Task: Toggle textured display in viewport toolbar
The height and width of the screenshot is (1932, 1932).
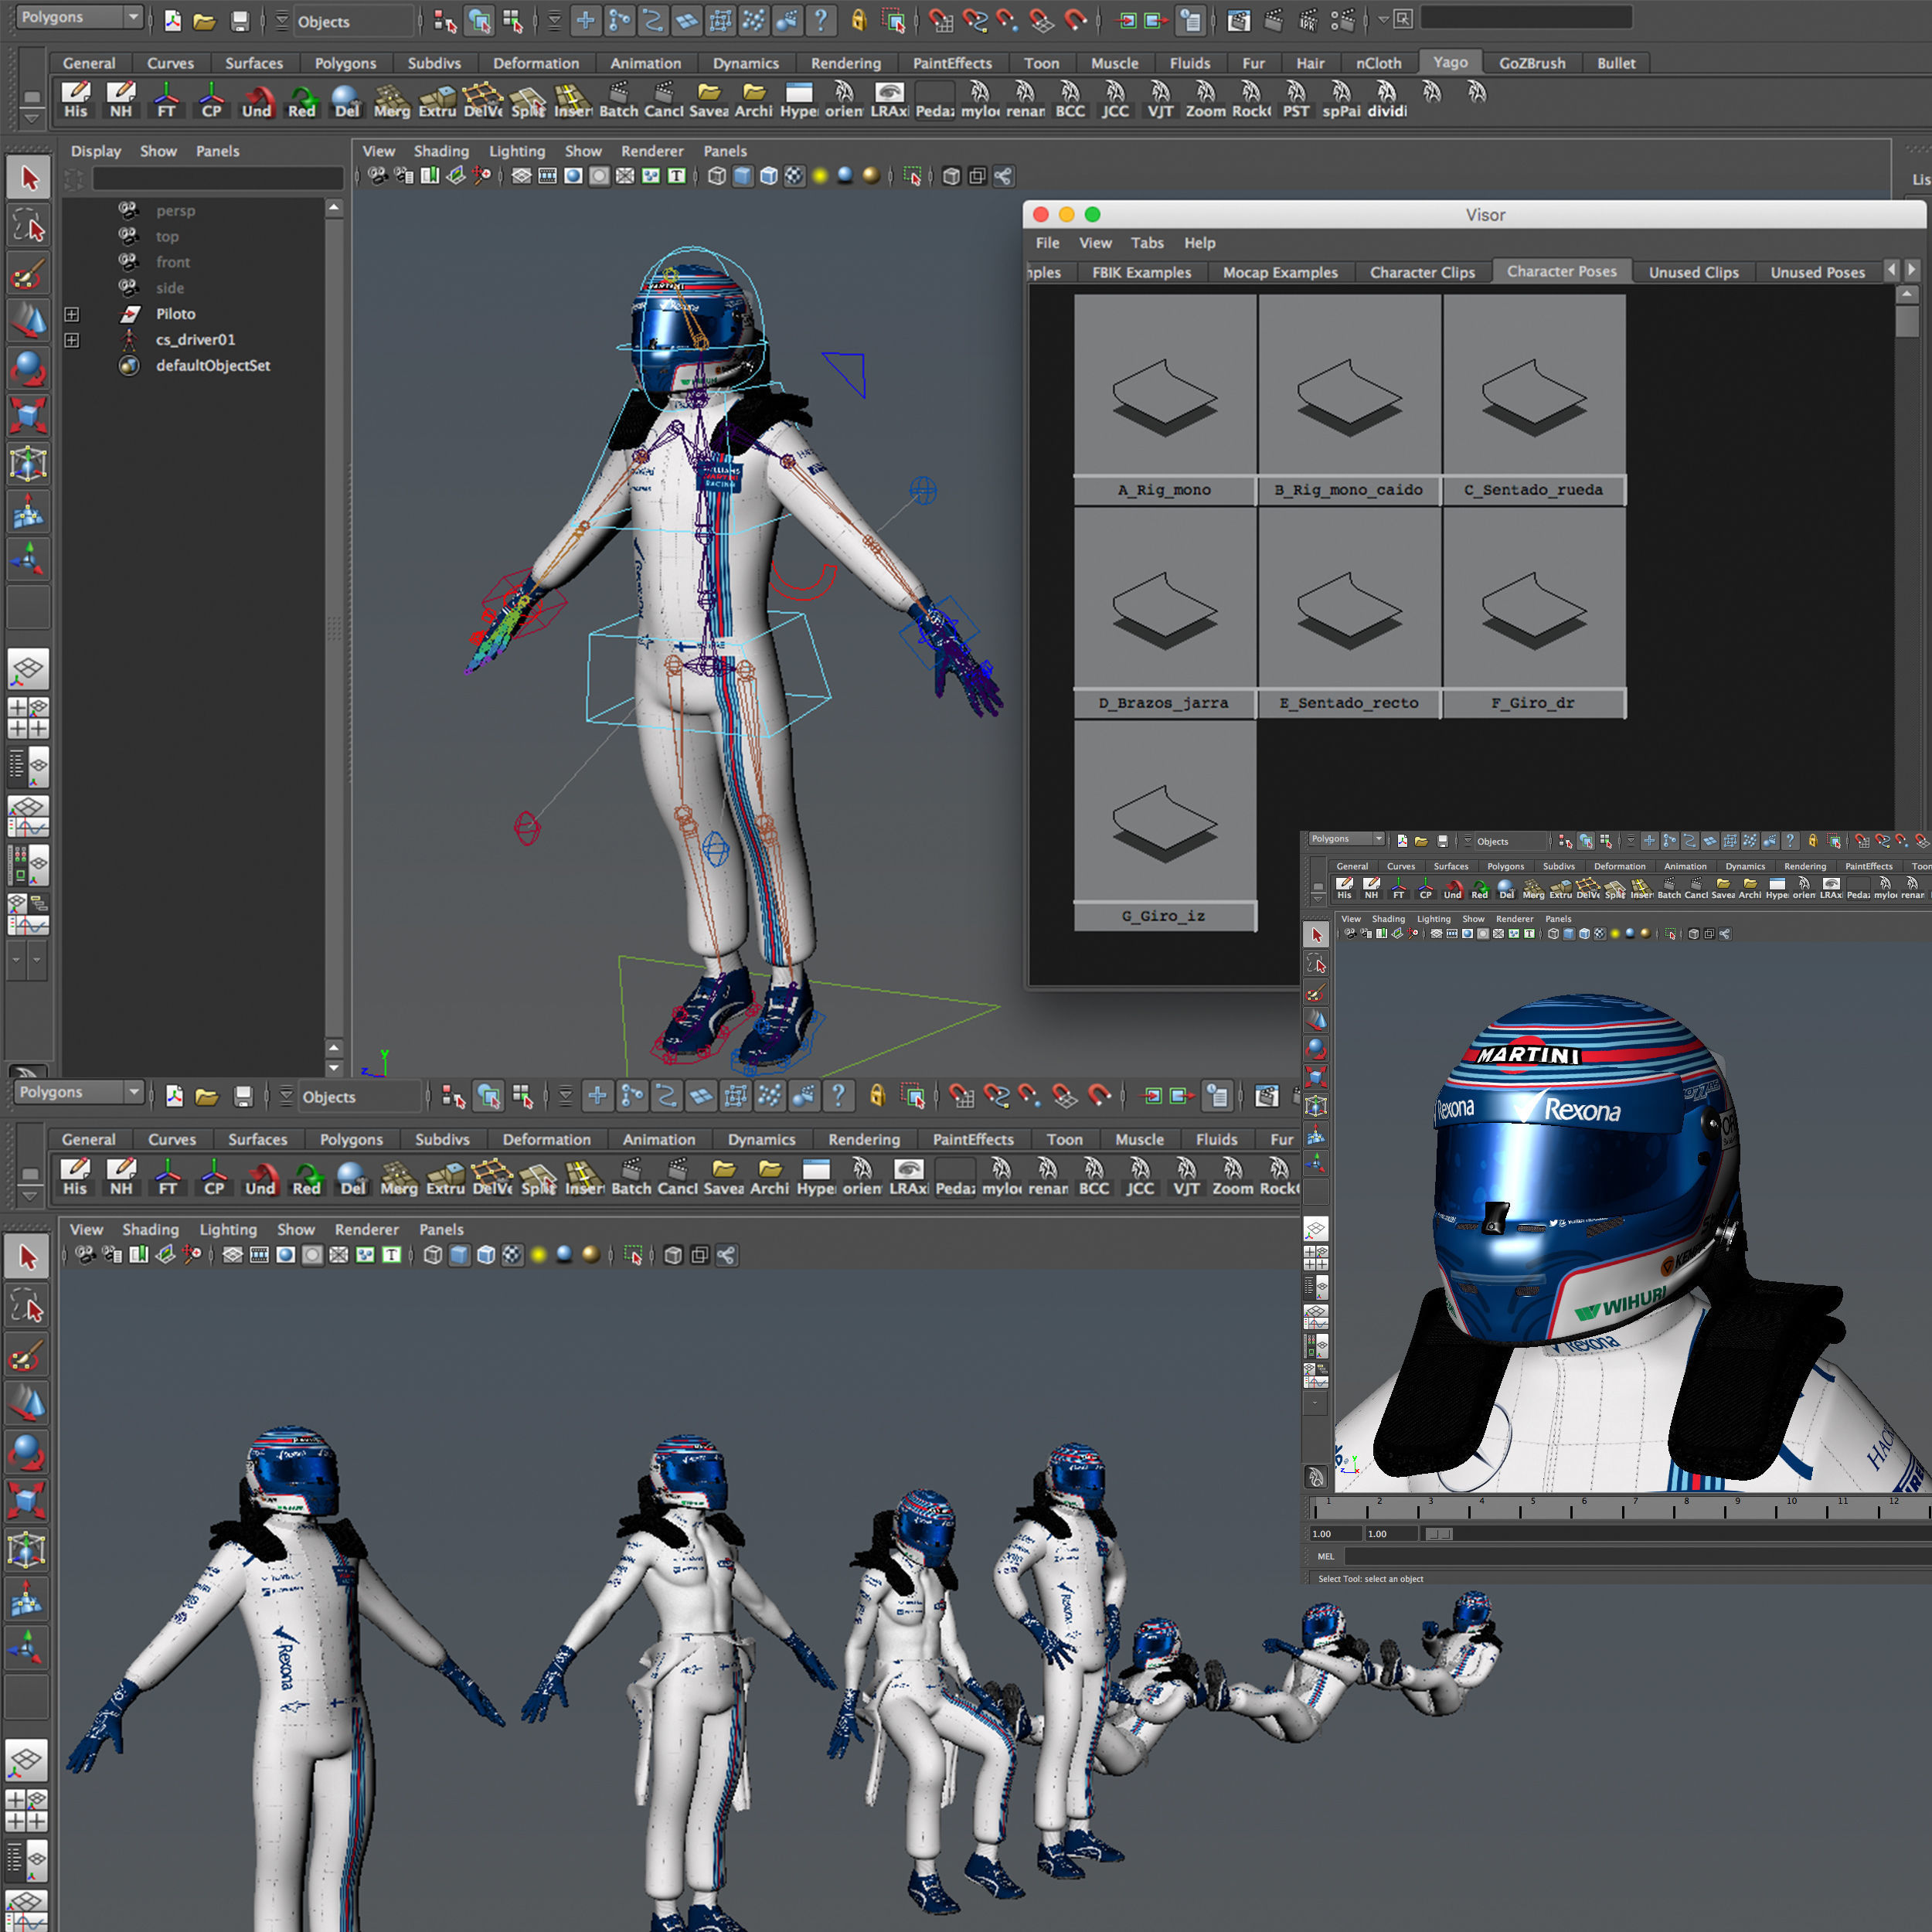Action: coord(794,176)
